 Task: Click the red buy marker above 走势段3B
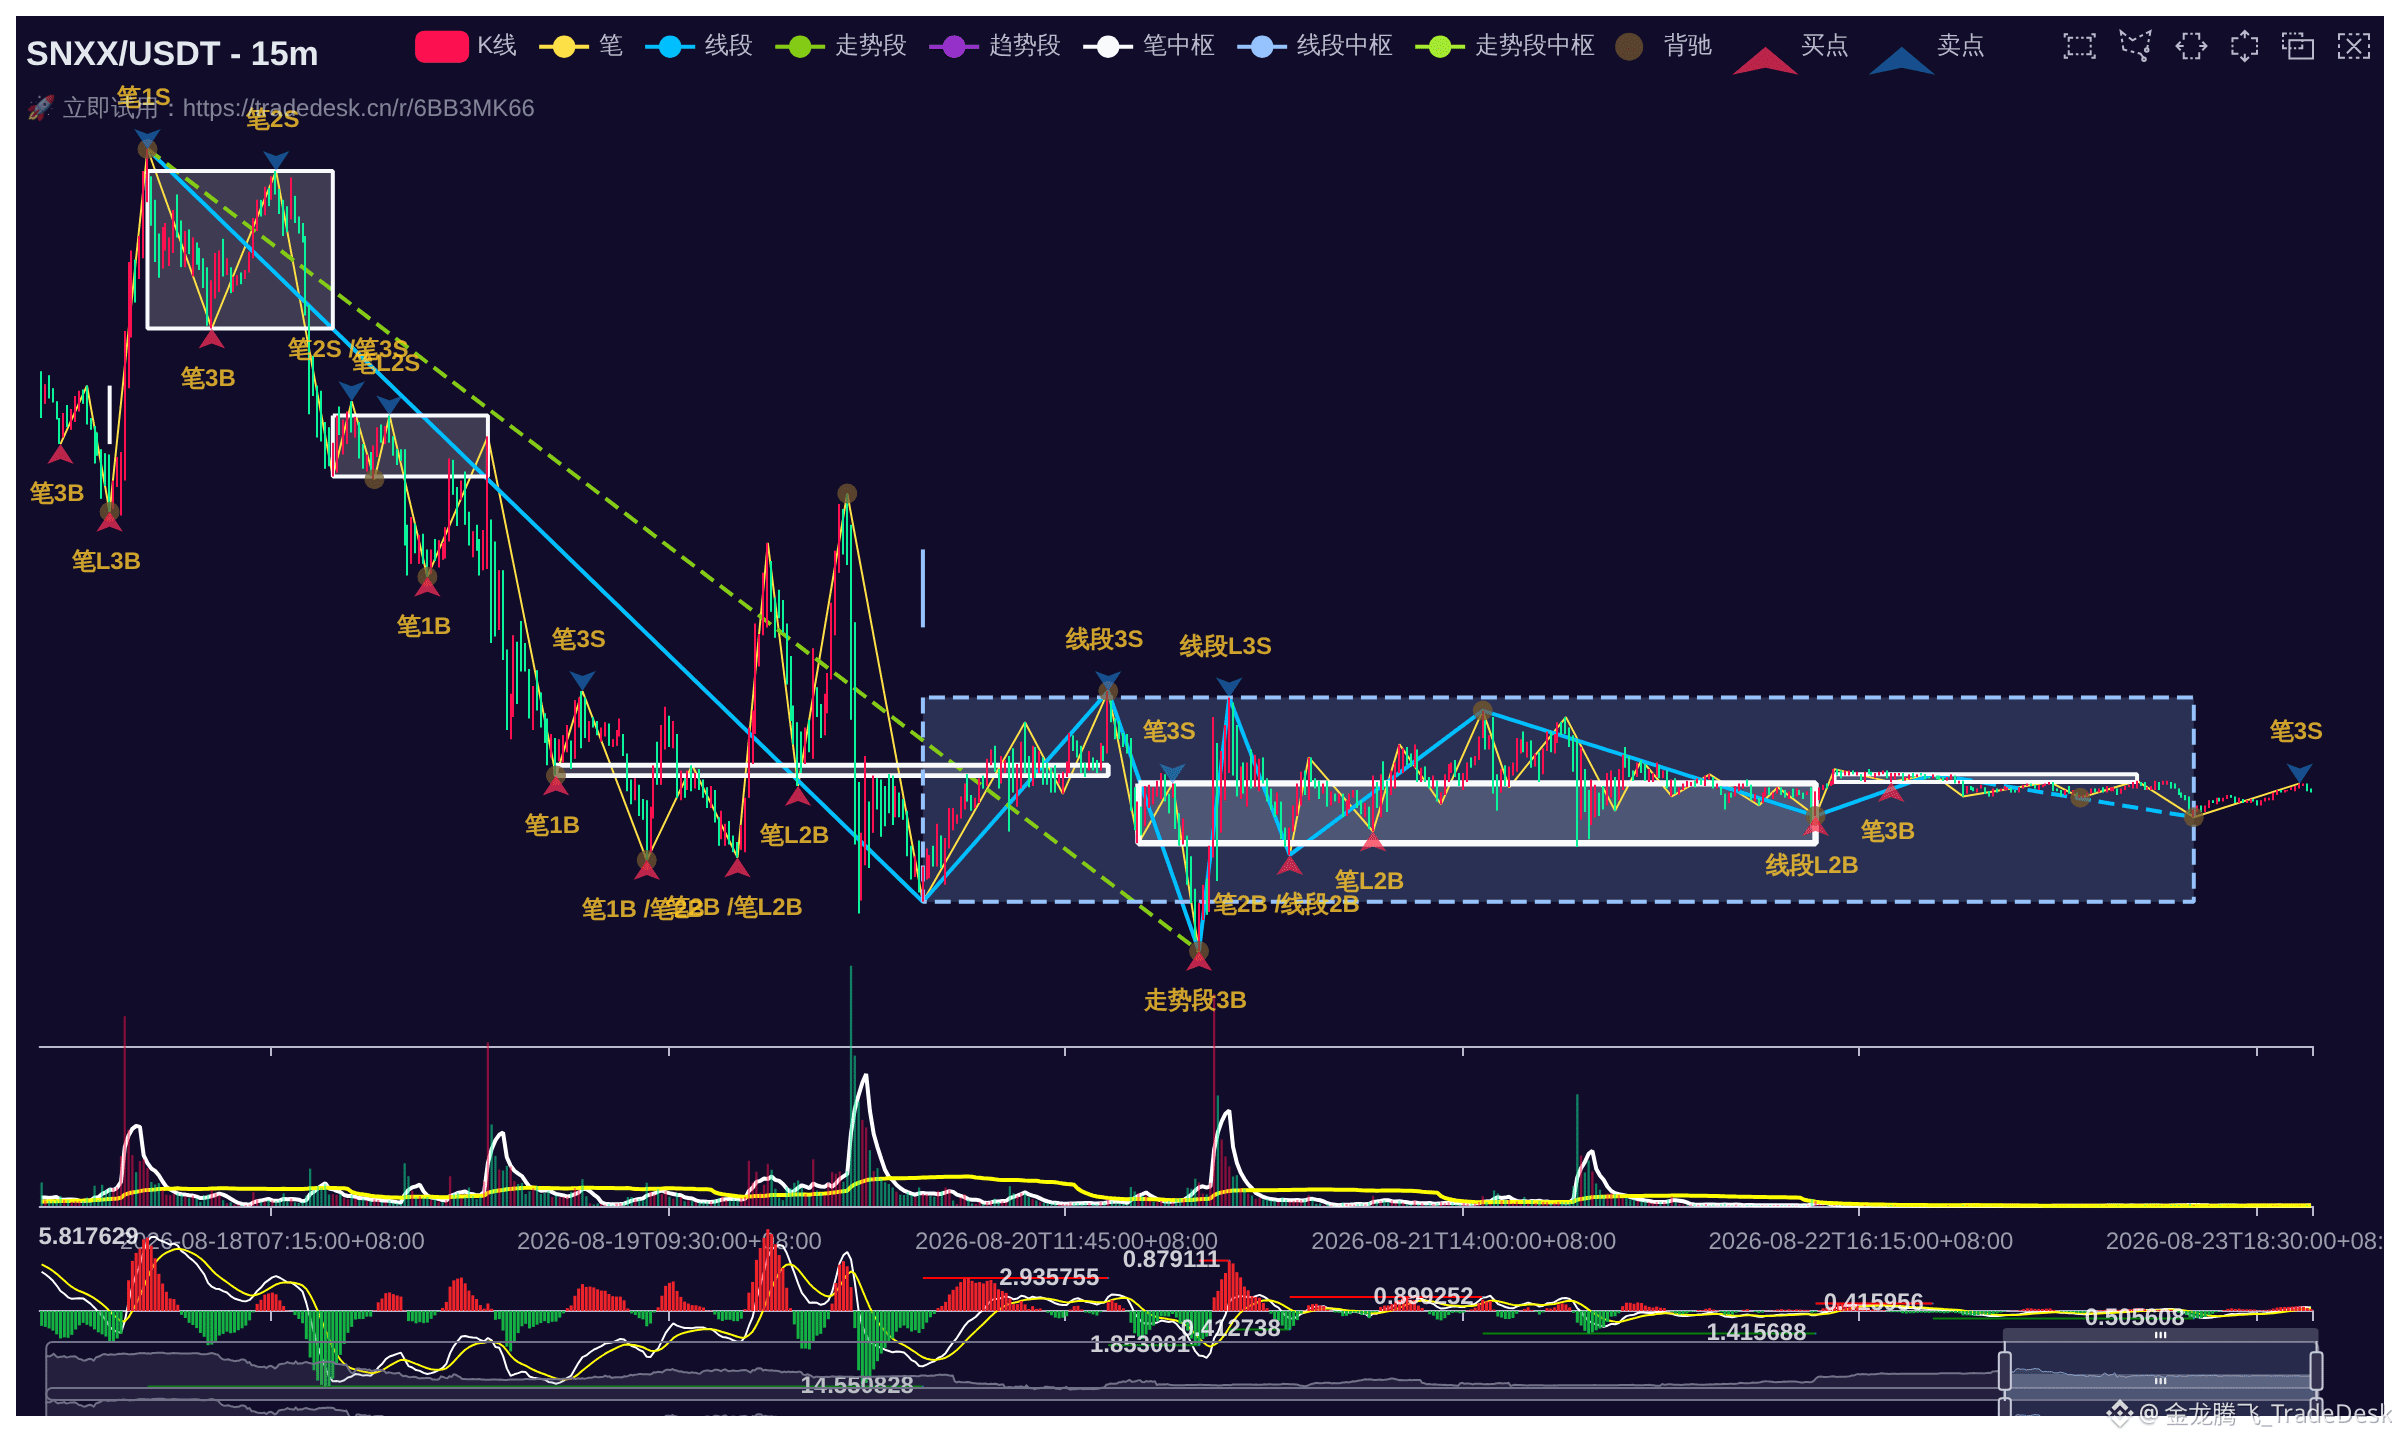tap(1199, 960)
